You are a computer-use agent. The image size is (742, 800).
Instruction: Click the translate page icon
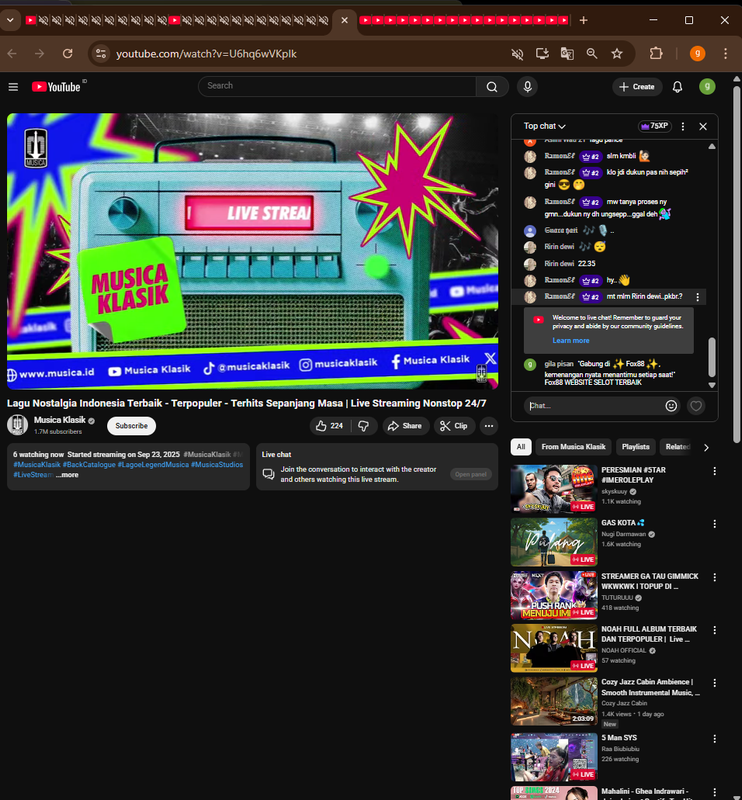click(567, 54)
